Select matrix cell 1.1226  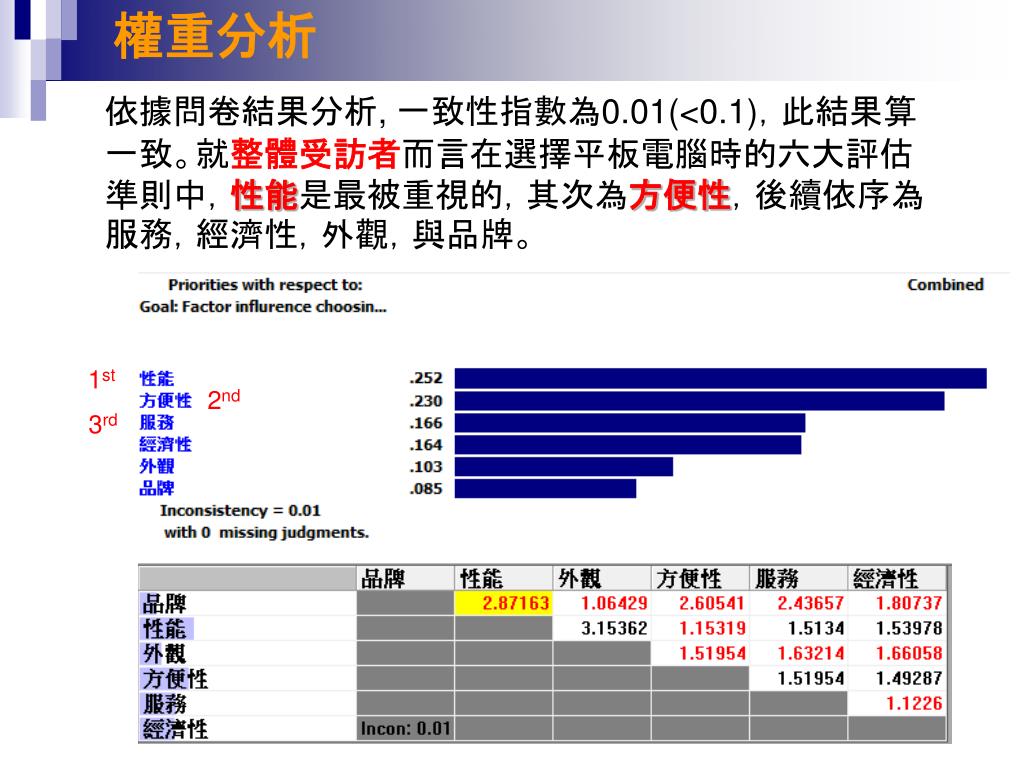897,703
